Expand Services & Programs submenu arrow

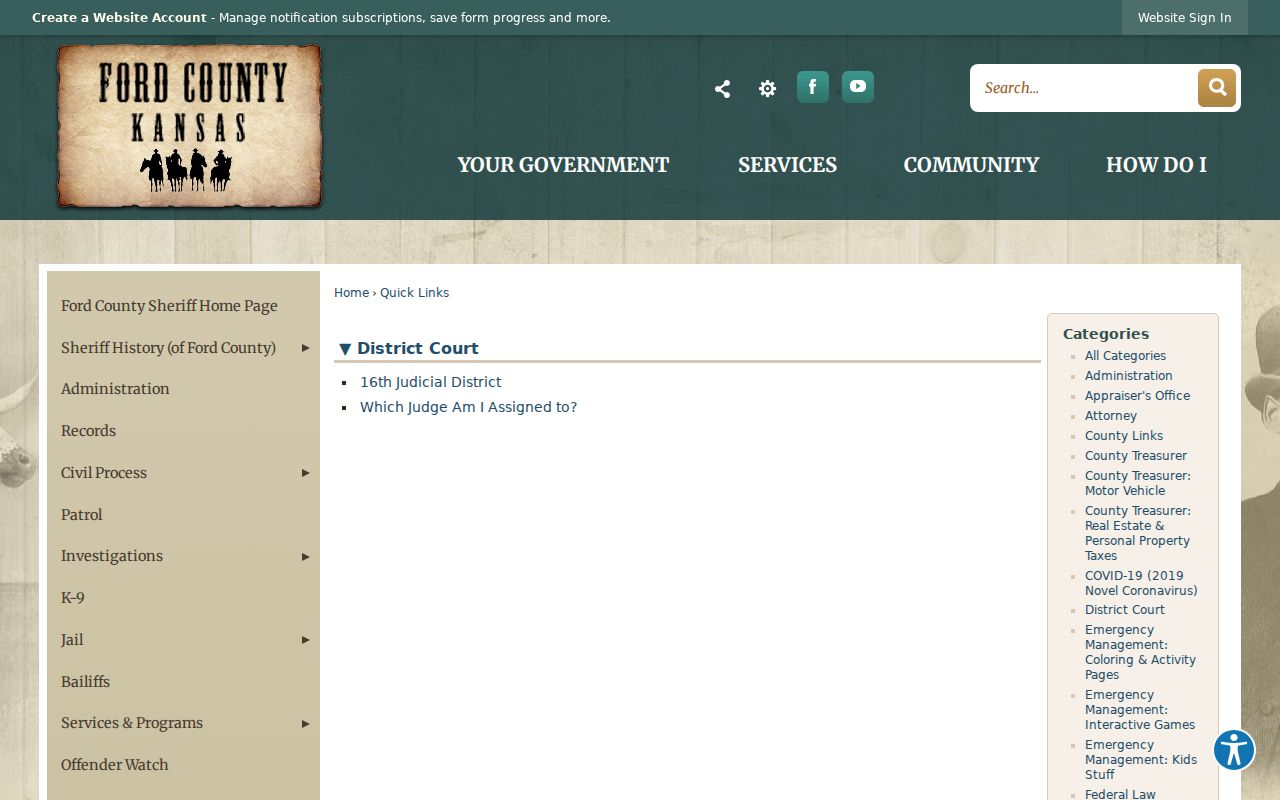click(306, 723)
